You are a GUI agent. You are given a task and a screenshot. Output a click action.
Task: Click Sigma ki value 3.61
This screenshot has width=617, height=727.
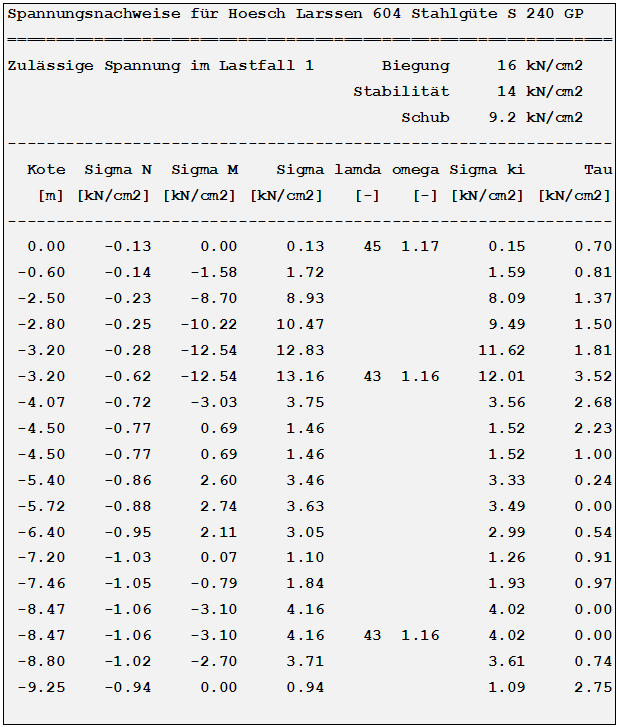click(506, 661)
